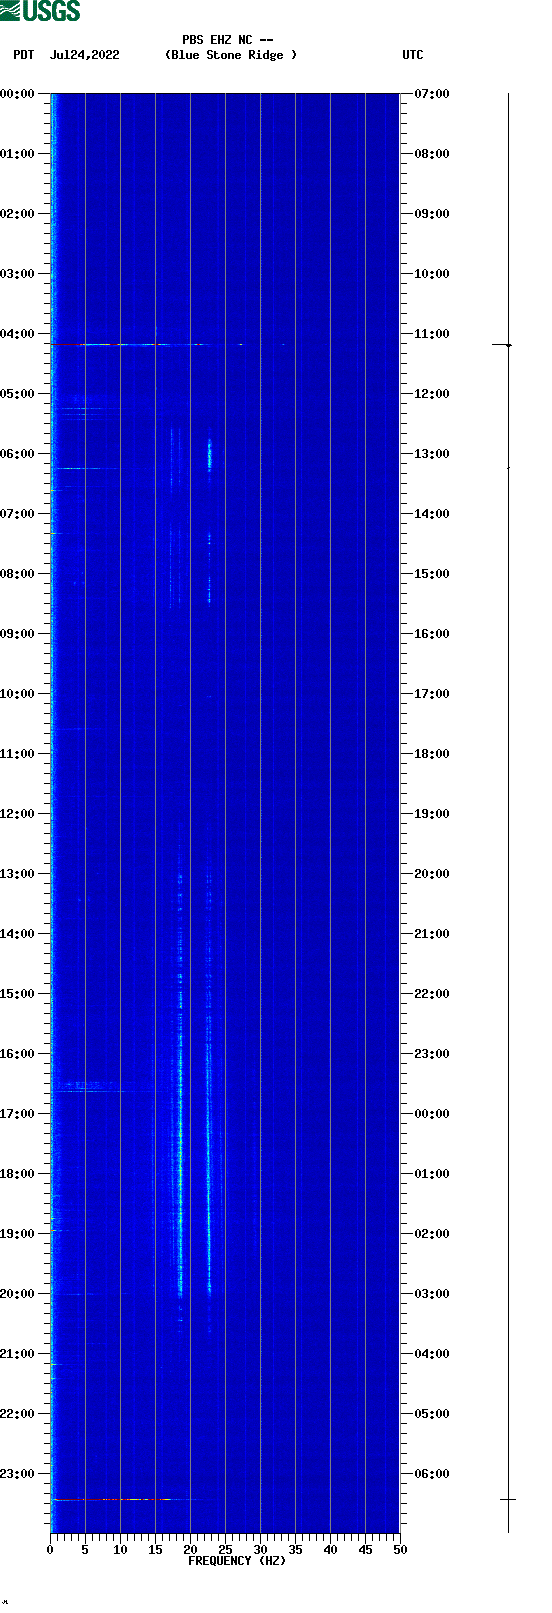Click the '19:00' UTC time label

point(432,813)
